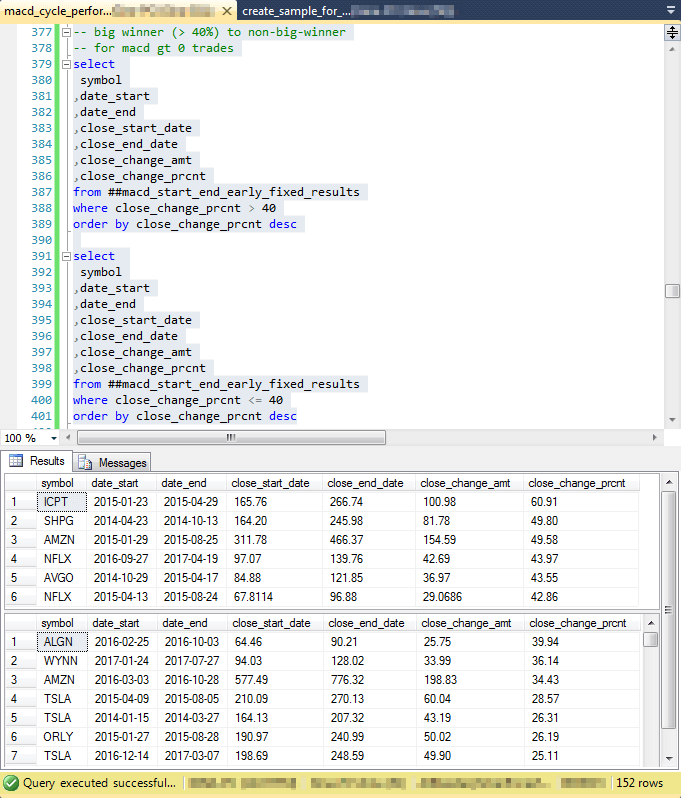Click the editor vertical scrollbar thumb
This screenshot has height=798, width=681.
672,291
